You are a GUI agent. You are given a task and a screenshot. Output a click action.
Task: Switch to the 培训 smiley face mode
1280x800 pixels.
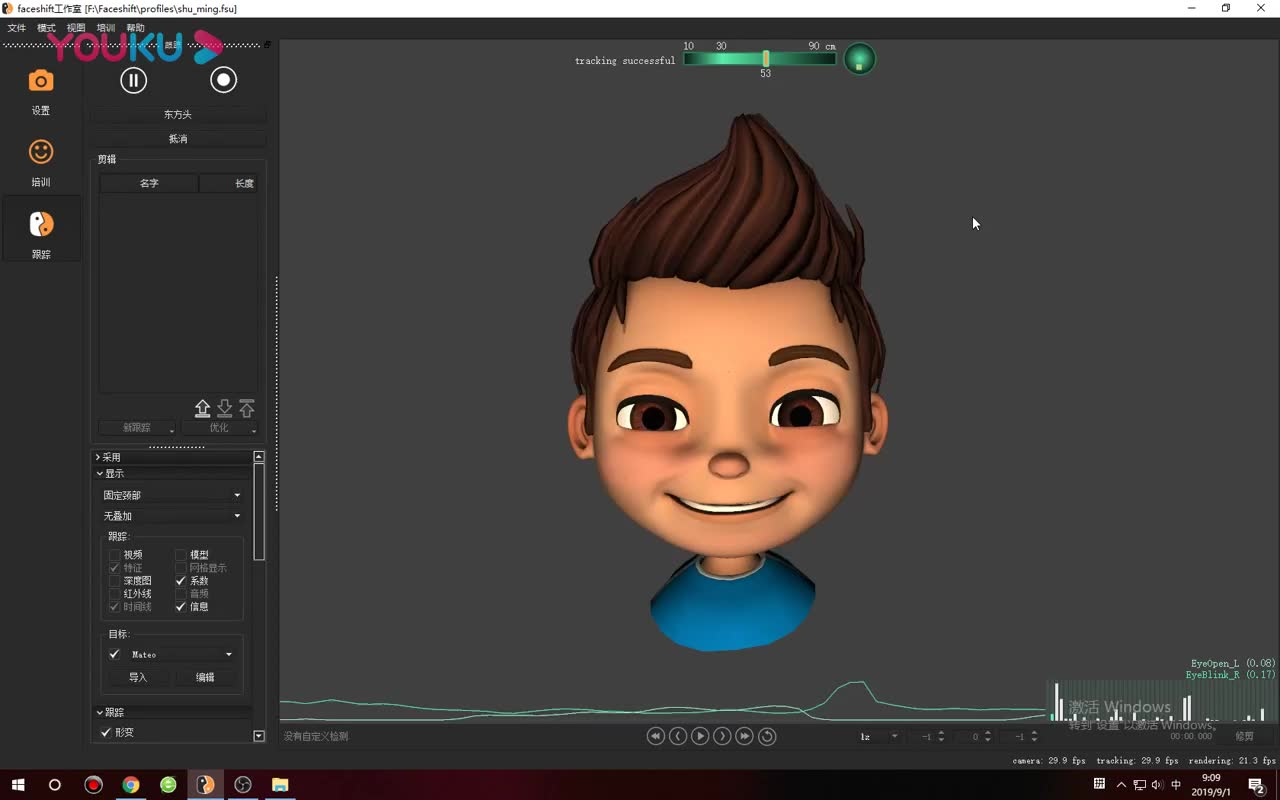click(x=40, y=153)
